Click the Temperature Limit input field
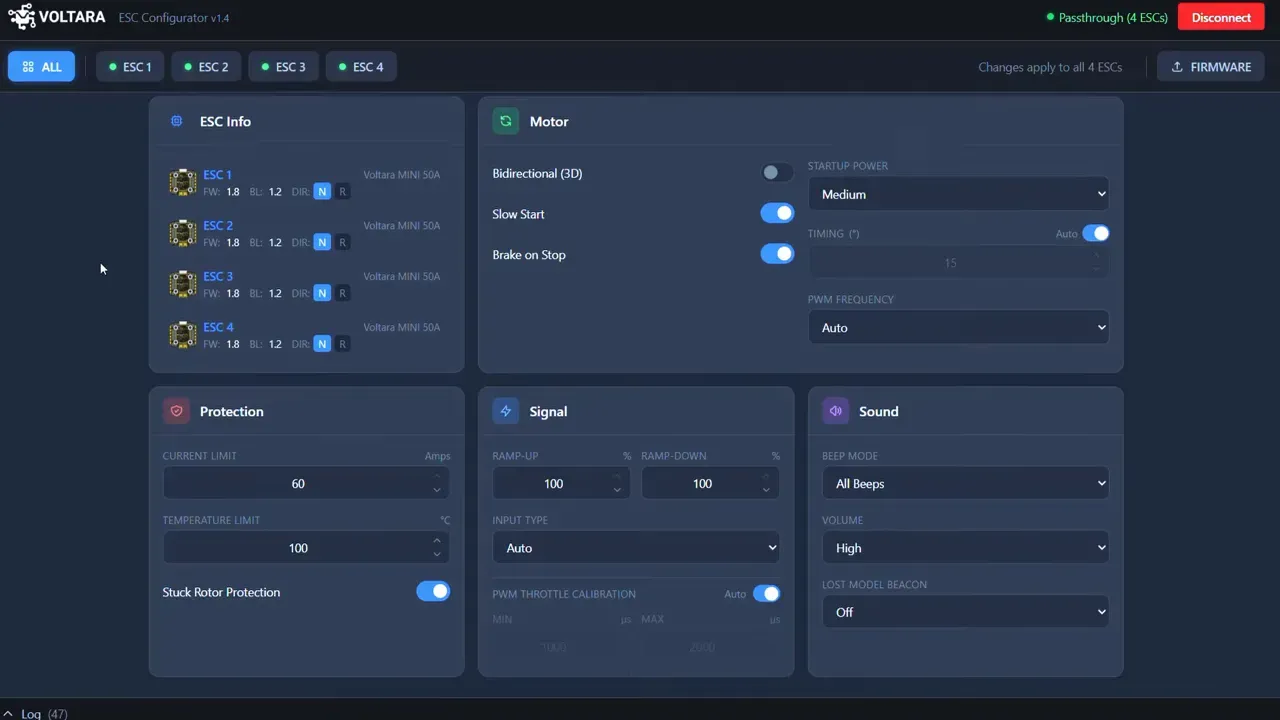This screenshot has height=720, width=1280. pyautogui.click(x=306, y=548)
